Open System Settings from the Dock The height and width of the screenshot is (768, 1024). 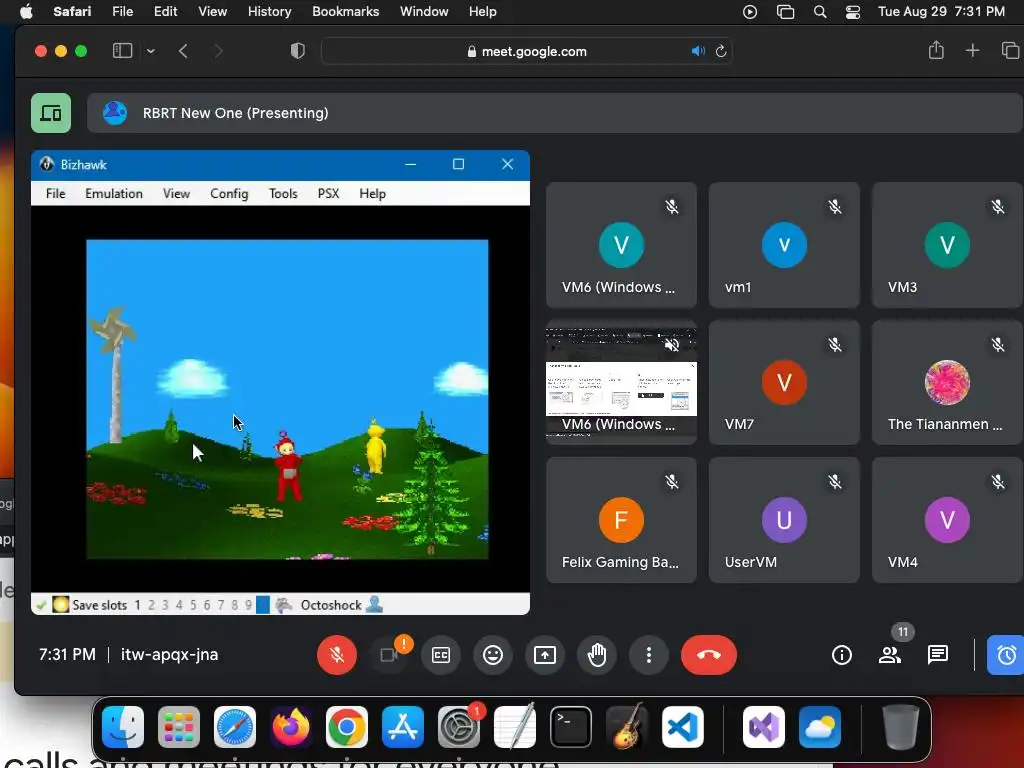458,727
